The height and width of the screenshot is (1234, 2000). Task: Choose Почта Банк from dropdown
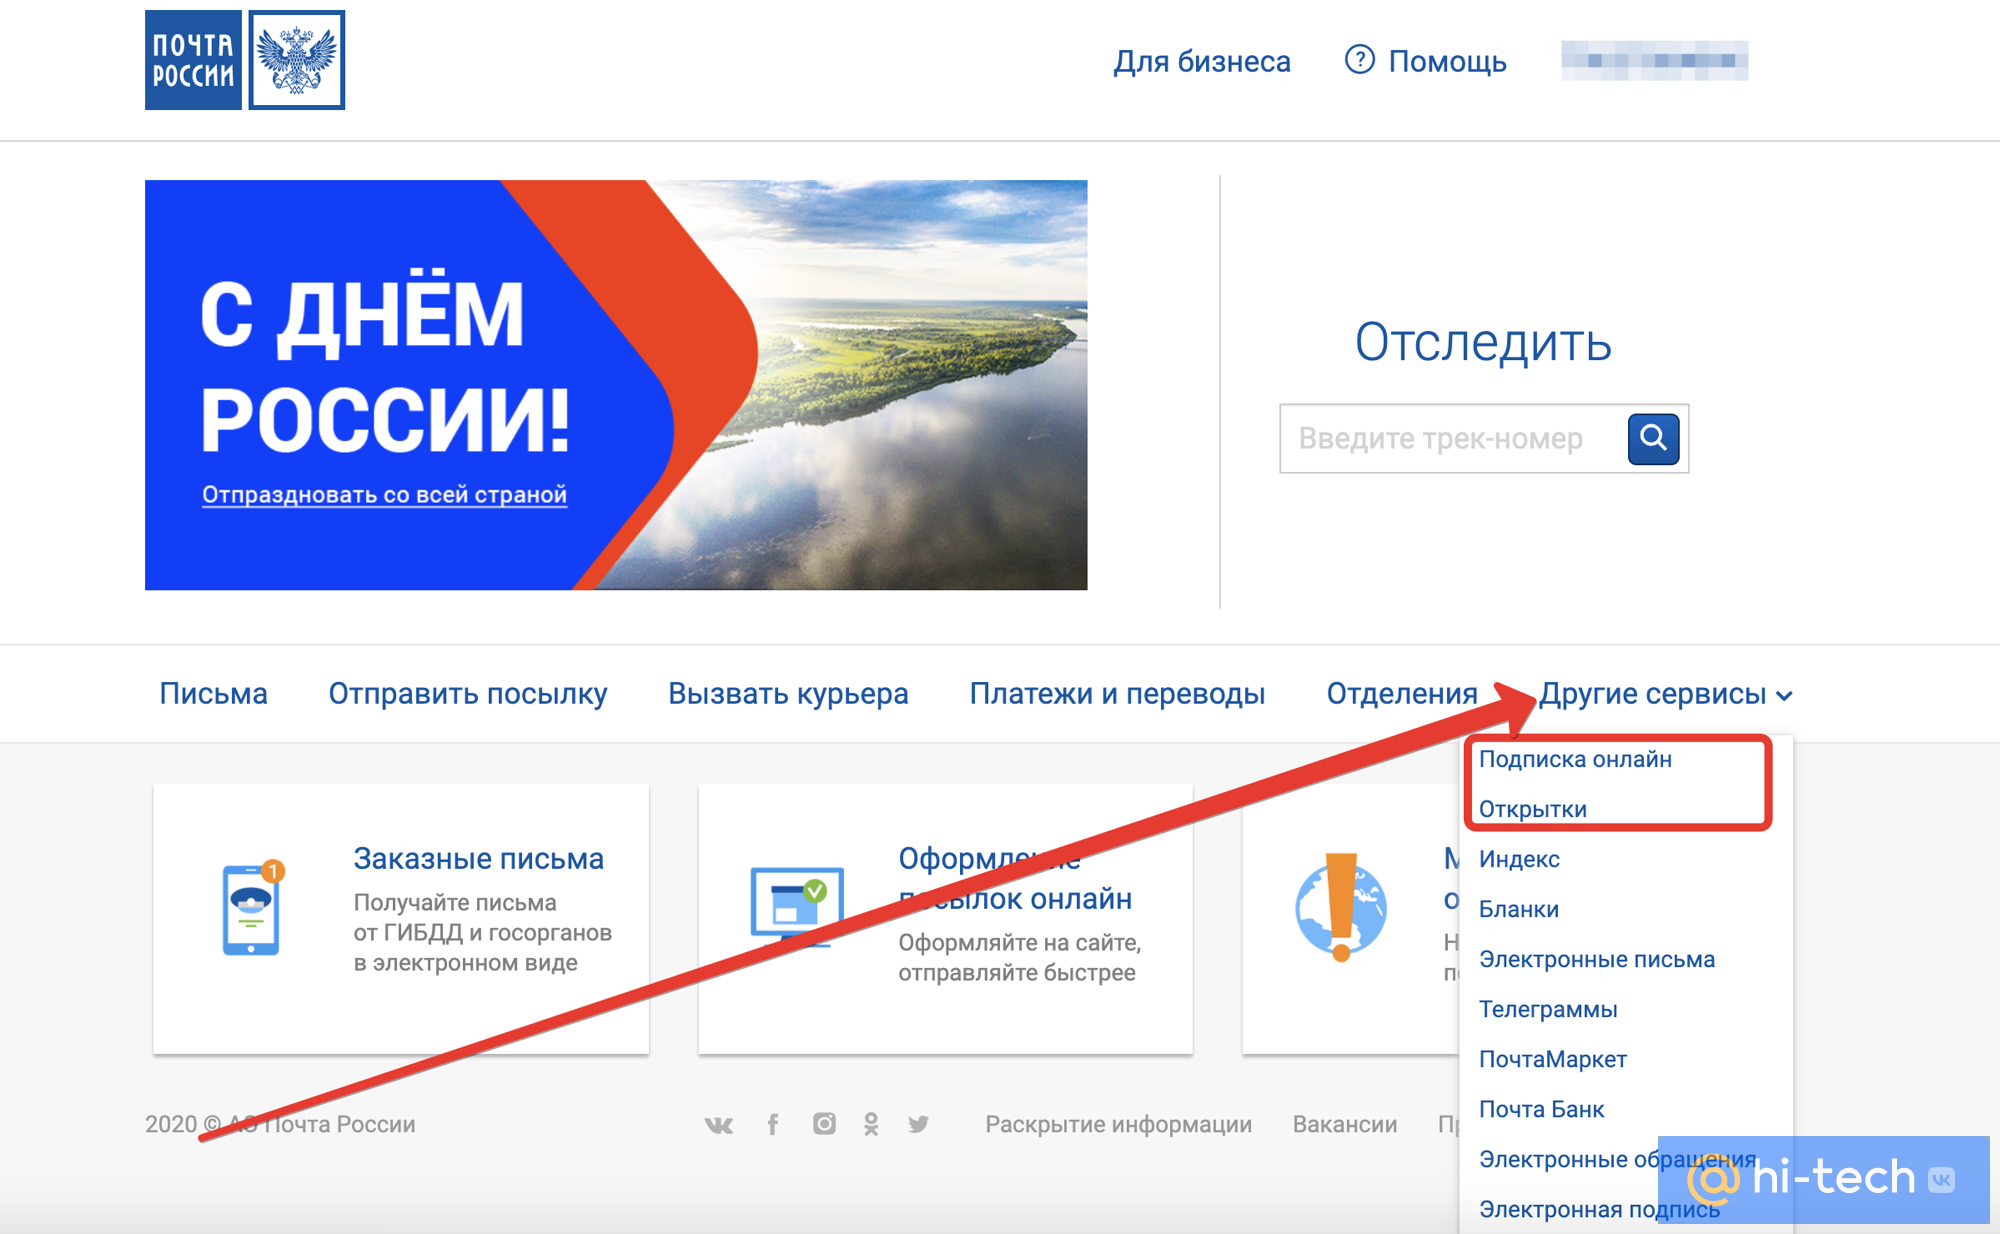[x=1541, y=1109]
